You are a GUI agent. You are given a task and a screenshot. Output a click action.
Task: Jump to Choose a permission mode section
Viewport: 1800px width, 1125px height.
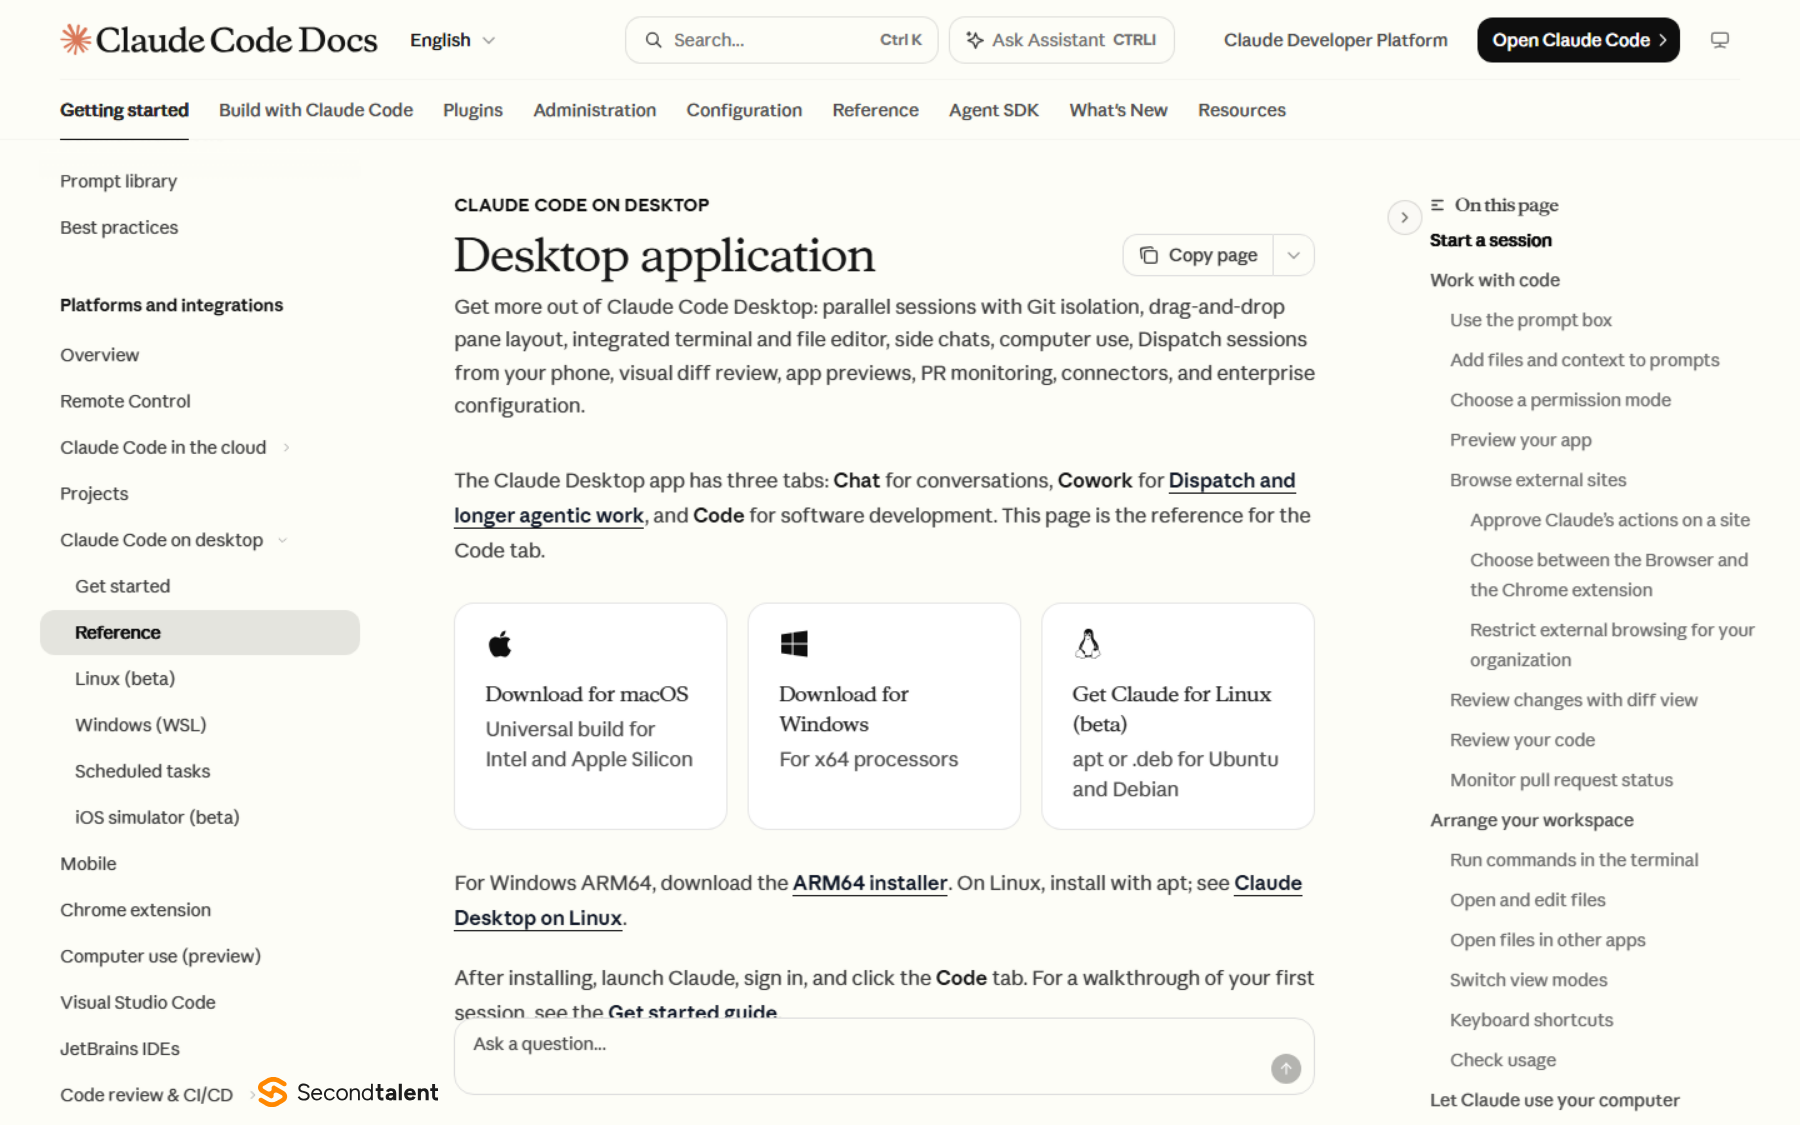click(x=1560, y=400)
